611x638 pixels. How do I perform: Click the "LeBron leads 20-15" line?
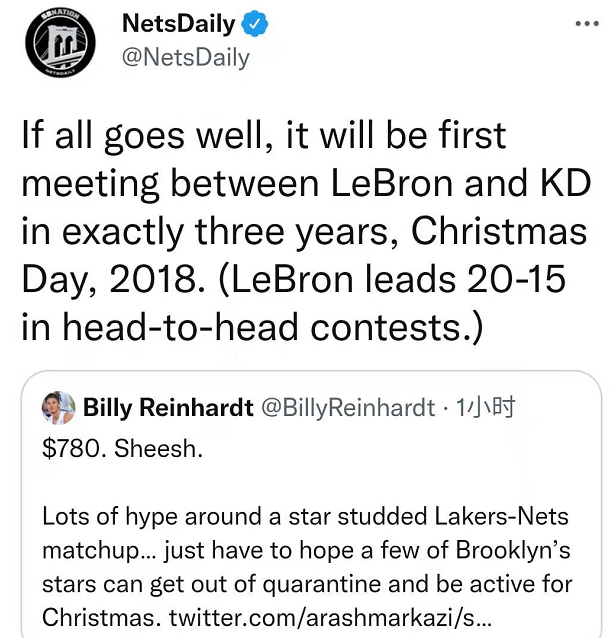click(293, 280)
